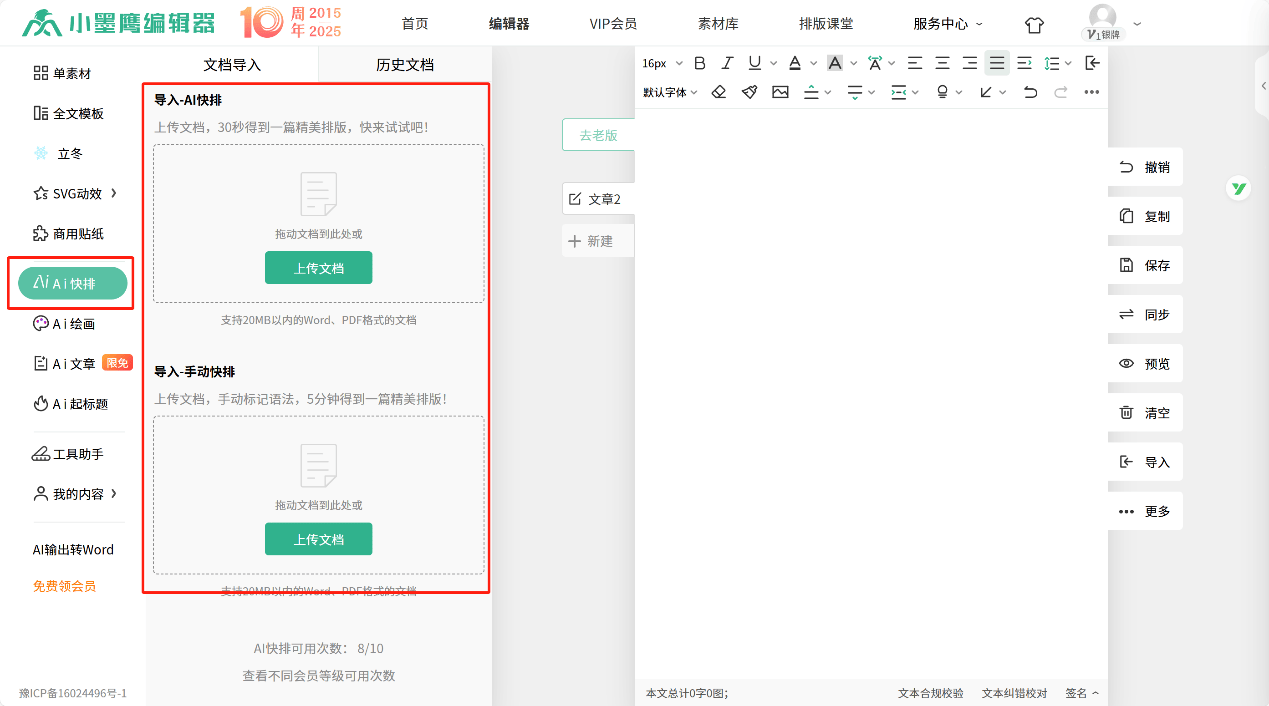The height and width of the screenshot is (706, 1269).
Task: Click the 上传文档 button under 导入-AI快排
Action: point(318,268)
